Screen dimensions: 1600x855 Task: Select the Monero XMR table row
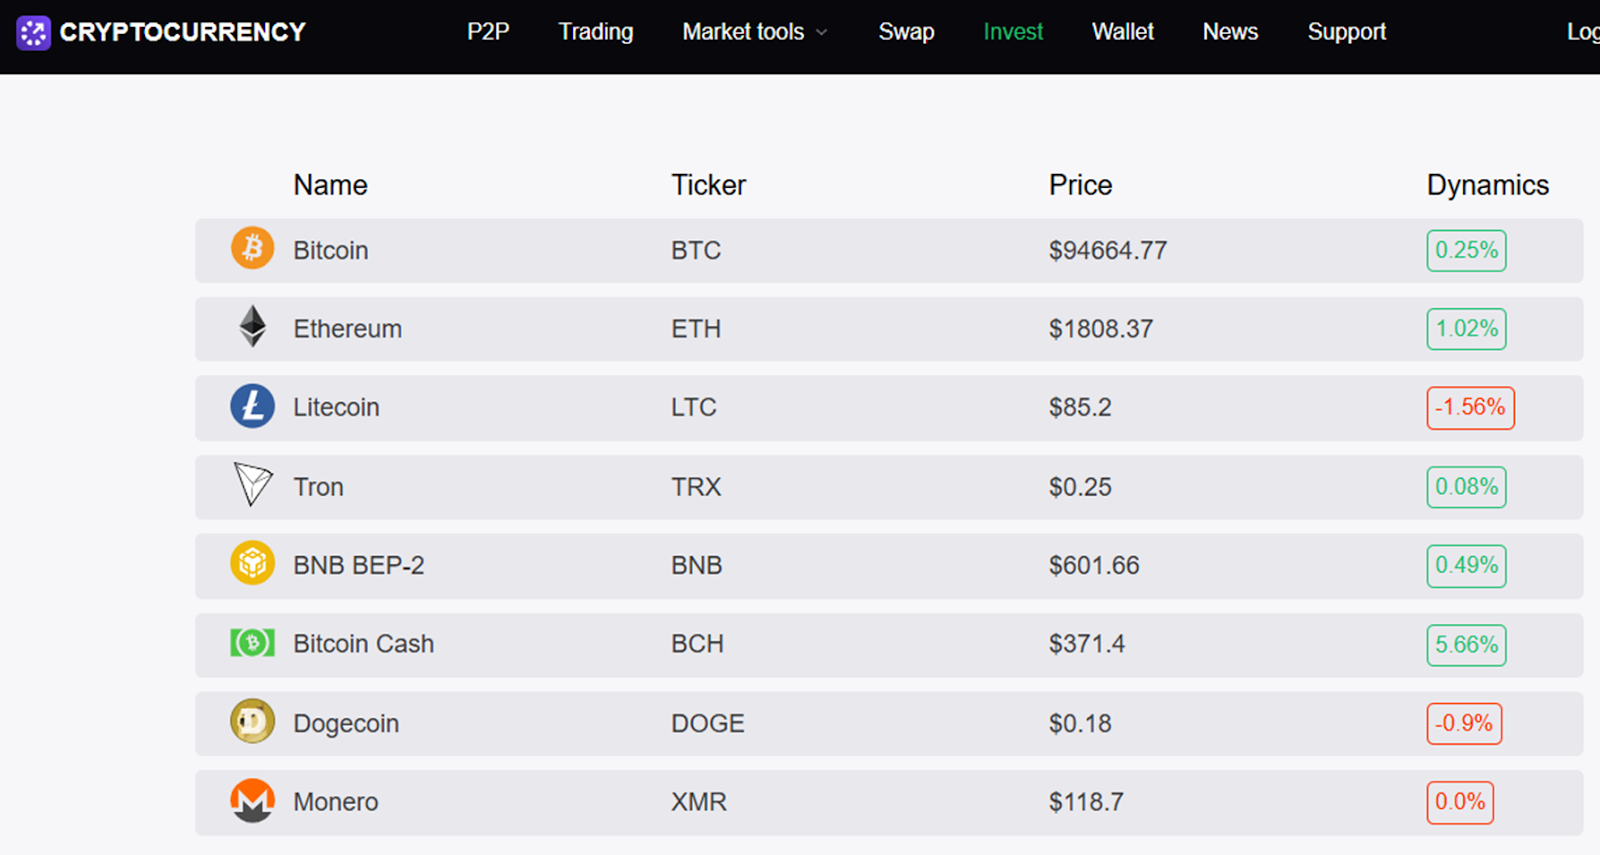coord(889,802)
